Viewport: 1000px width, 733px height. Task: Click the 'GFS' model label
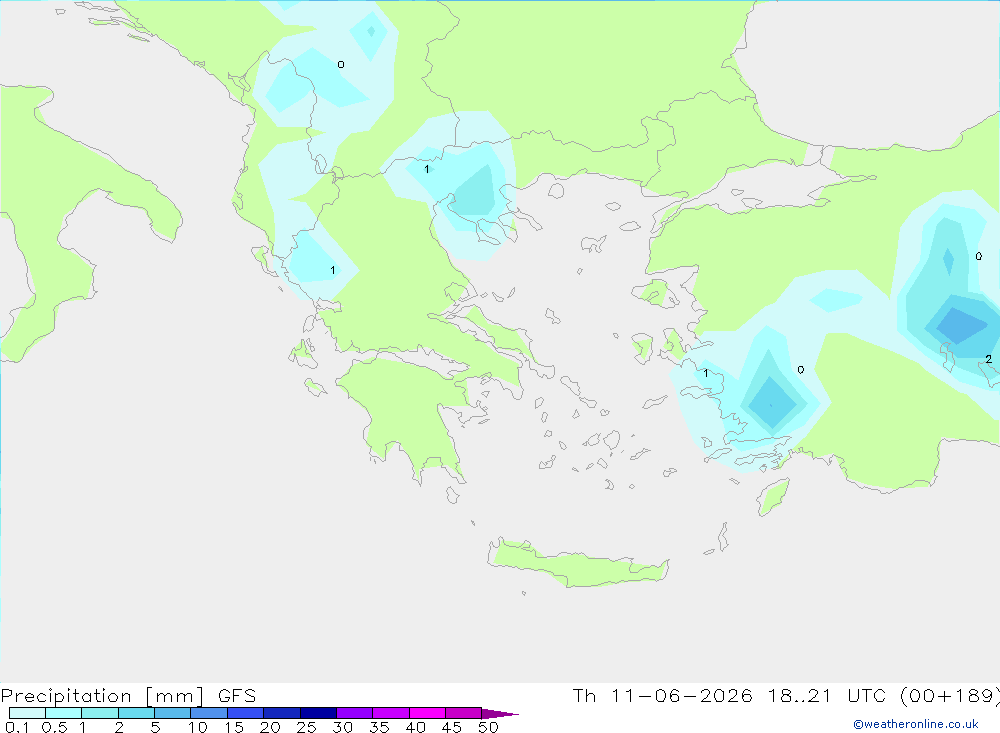237,695
